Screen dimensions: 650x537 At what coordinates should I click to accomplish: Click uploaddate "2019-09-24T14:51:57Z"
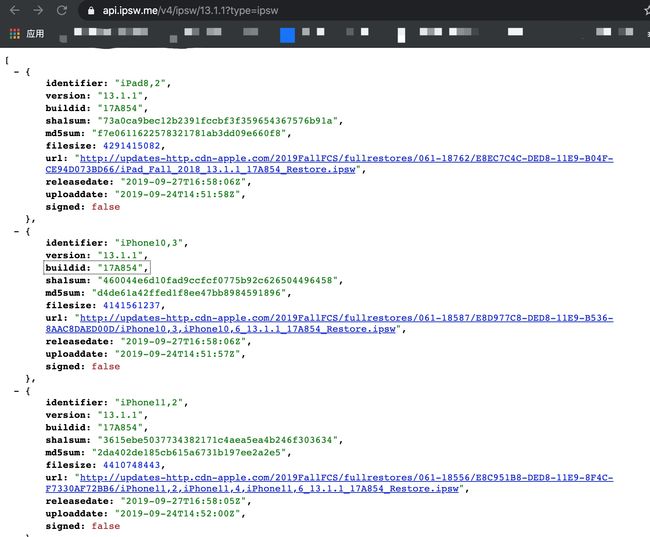(x=177, y=354)
